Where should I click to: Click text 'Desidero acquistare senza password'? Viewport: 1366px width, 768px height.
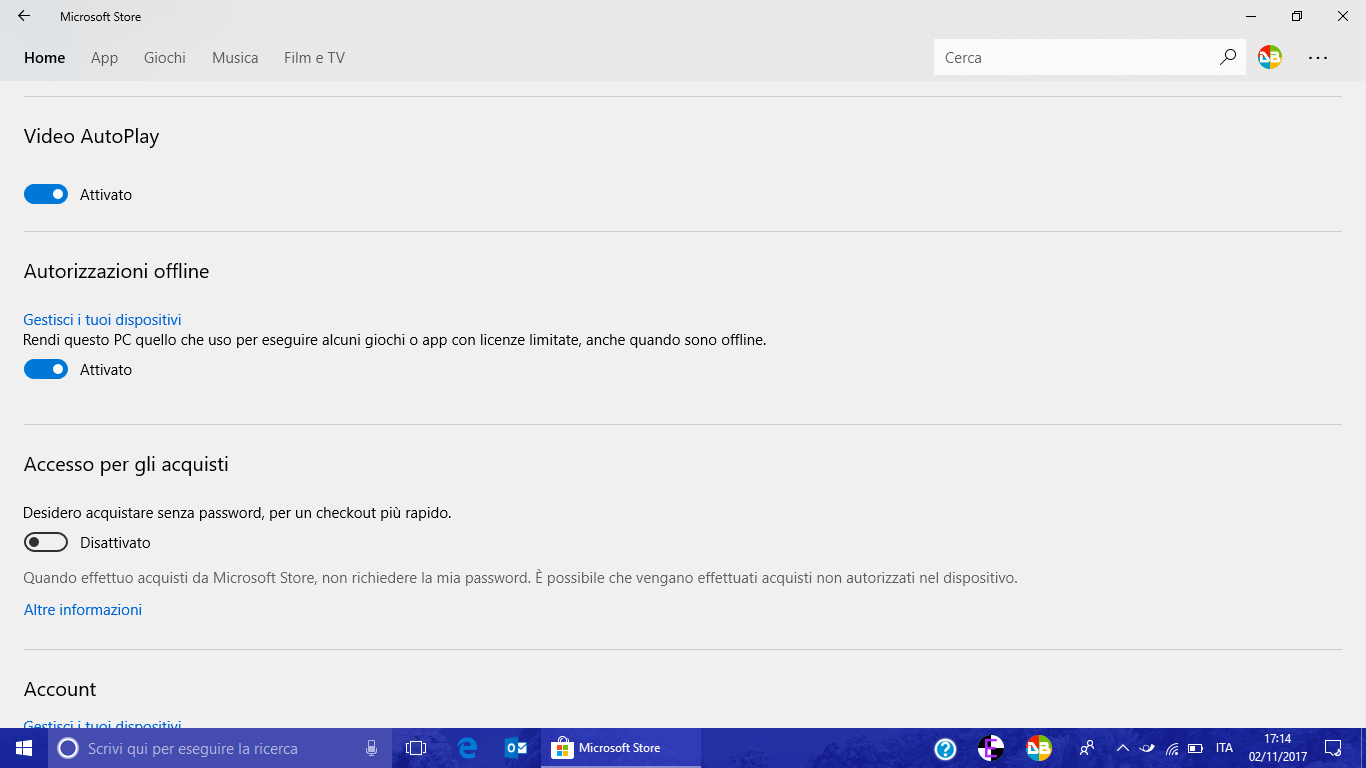[144, 513]
